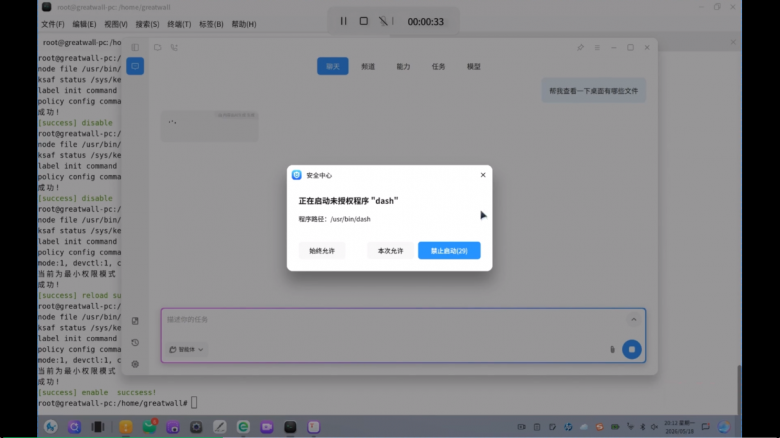Screen dimensions: 780x438
Task: Open the assistant hamburger menu
Action: click(x=597, y=47)
